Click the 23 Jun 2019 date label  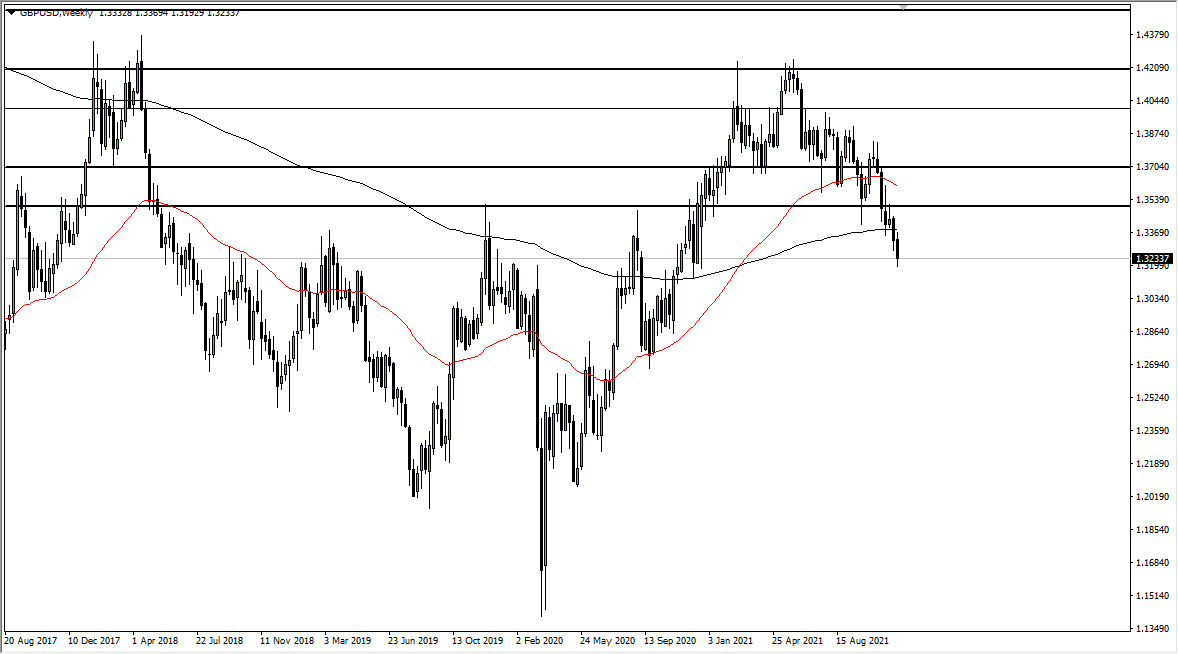point(413,640)
